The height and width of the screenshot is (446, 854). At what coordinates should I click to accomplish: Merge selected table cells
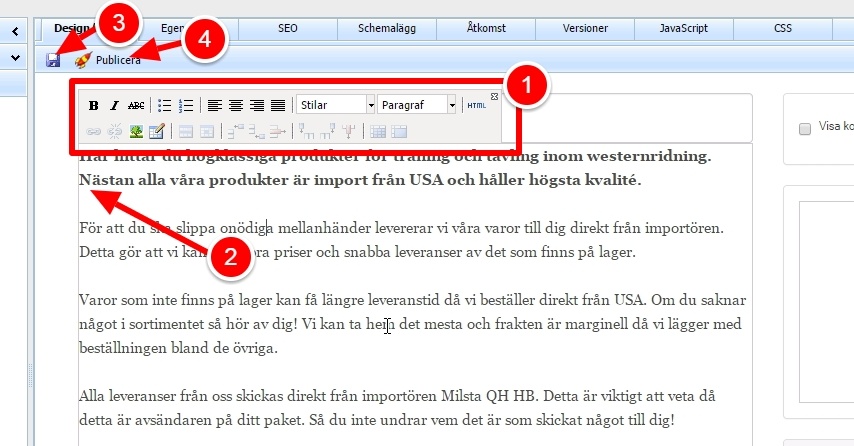tap(399, 131)
